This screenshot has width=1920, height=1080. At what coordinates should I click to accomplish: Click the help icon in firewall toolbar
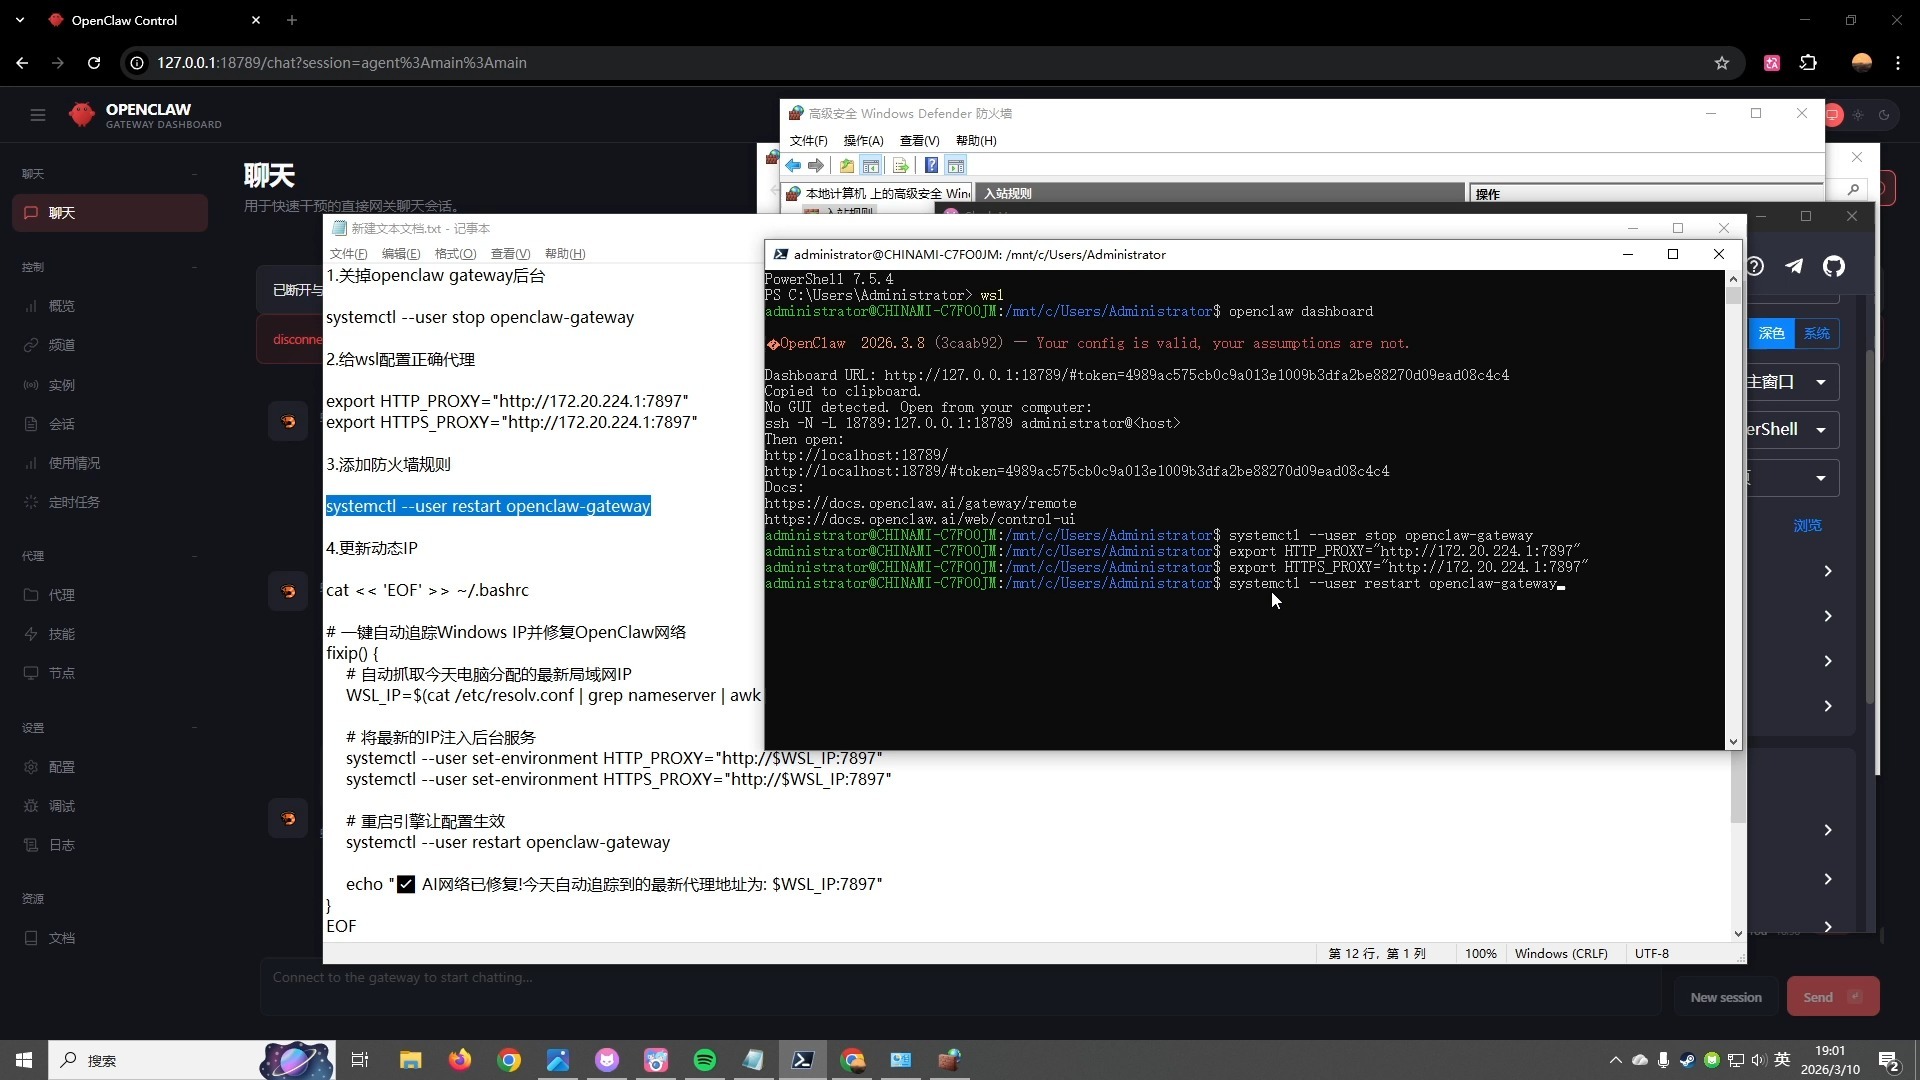tap(931, 166)
